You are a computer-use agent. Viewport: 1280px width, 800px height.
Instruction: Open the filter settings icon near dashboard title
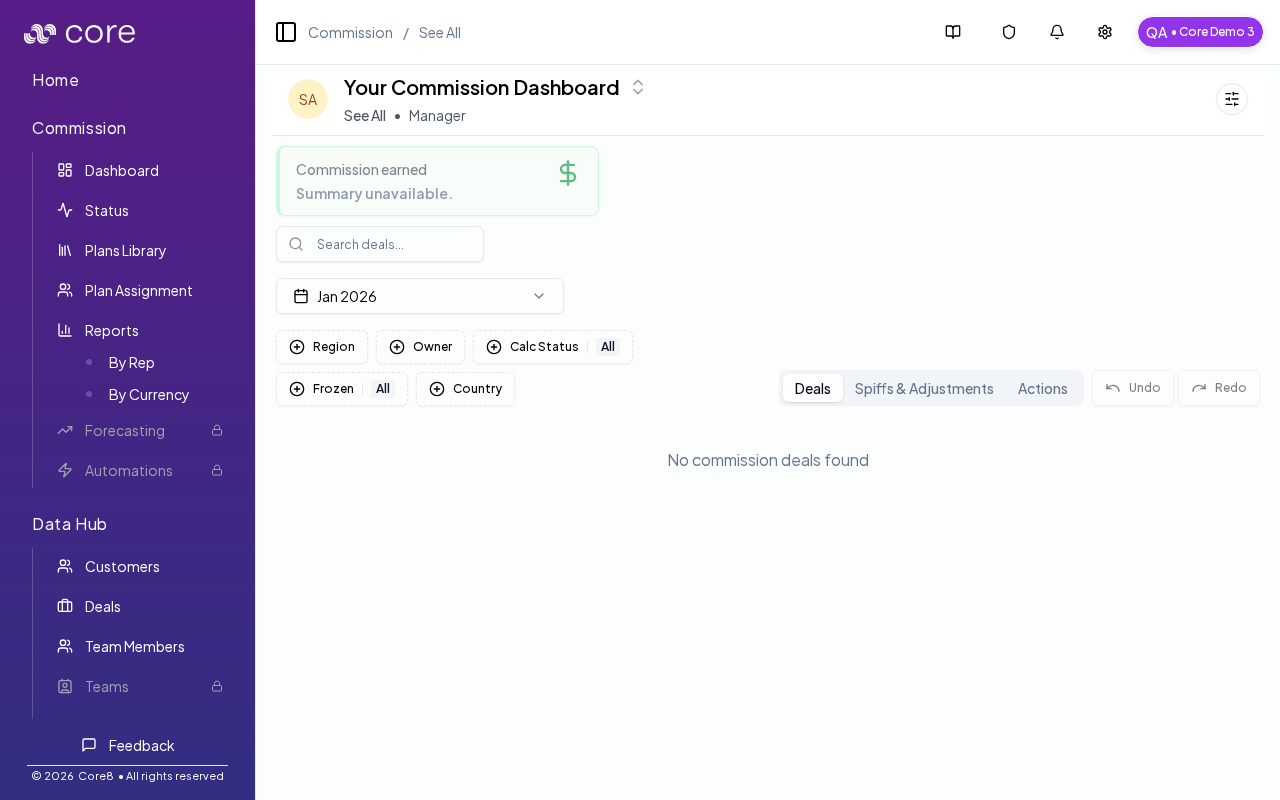(x=1231, y=99)
